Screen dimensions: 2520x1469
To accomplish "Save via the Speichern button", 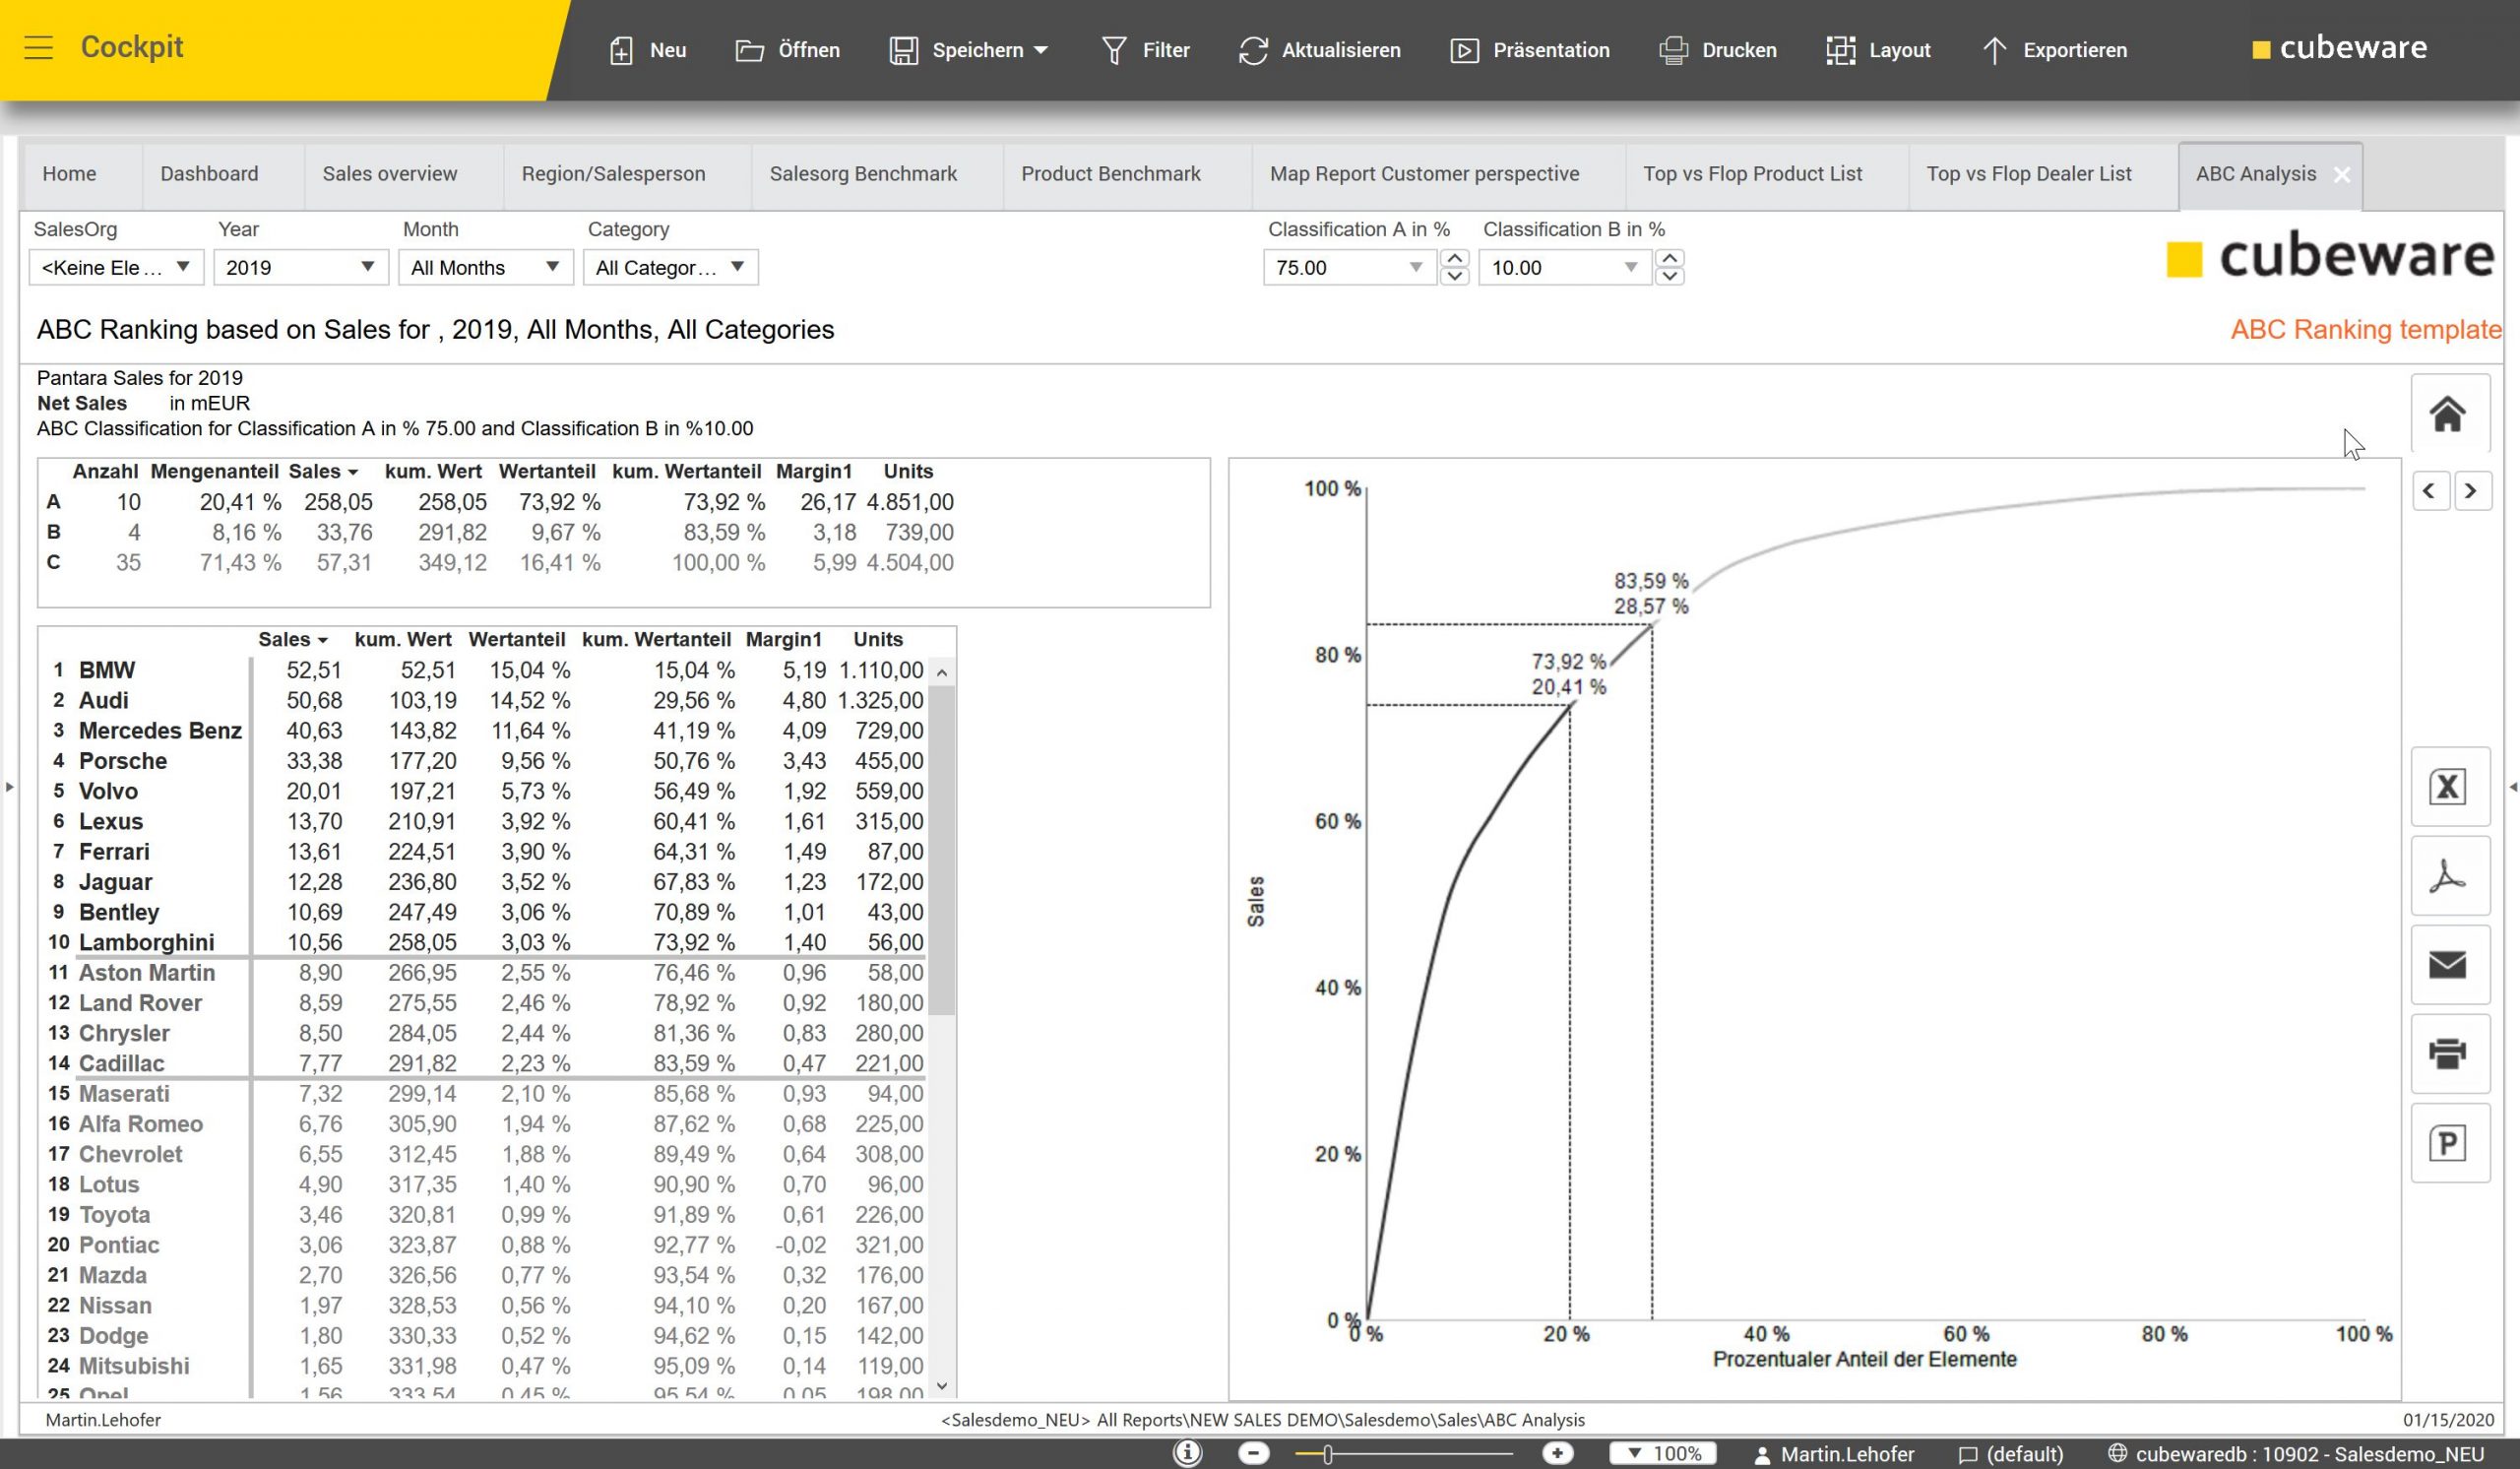I will tap(956, 50).
